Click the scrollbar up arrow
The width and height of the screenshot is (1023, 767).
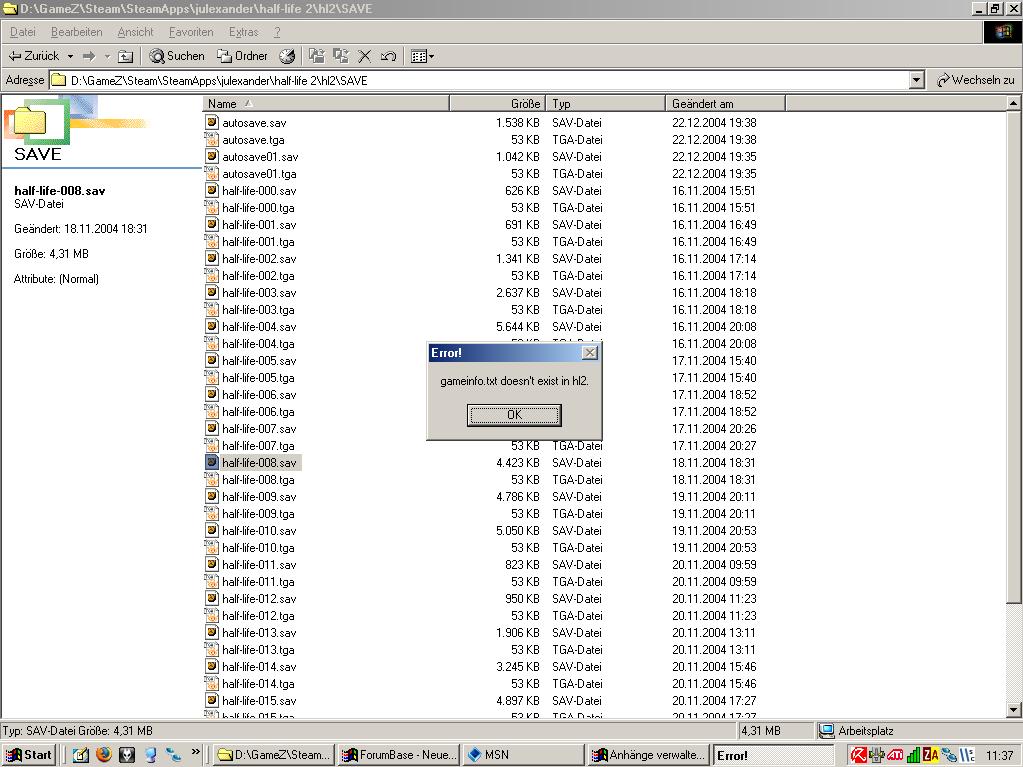click(x=1013, y=103)
